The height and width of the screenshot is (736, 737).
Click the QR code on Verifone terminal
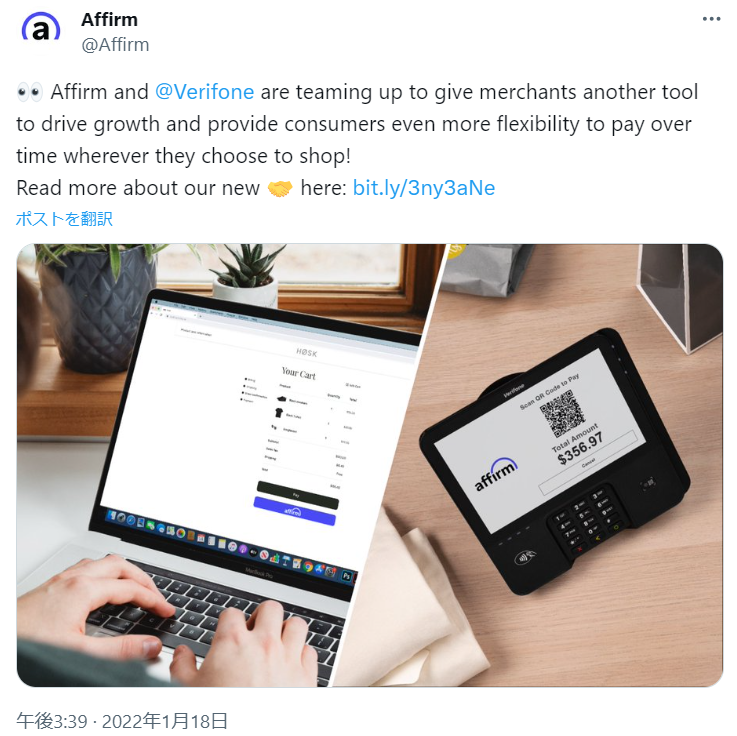(562, 413)
